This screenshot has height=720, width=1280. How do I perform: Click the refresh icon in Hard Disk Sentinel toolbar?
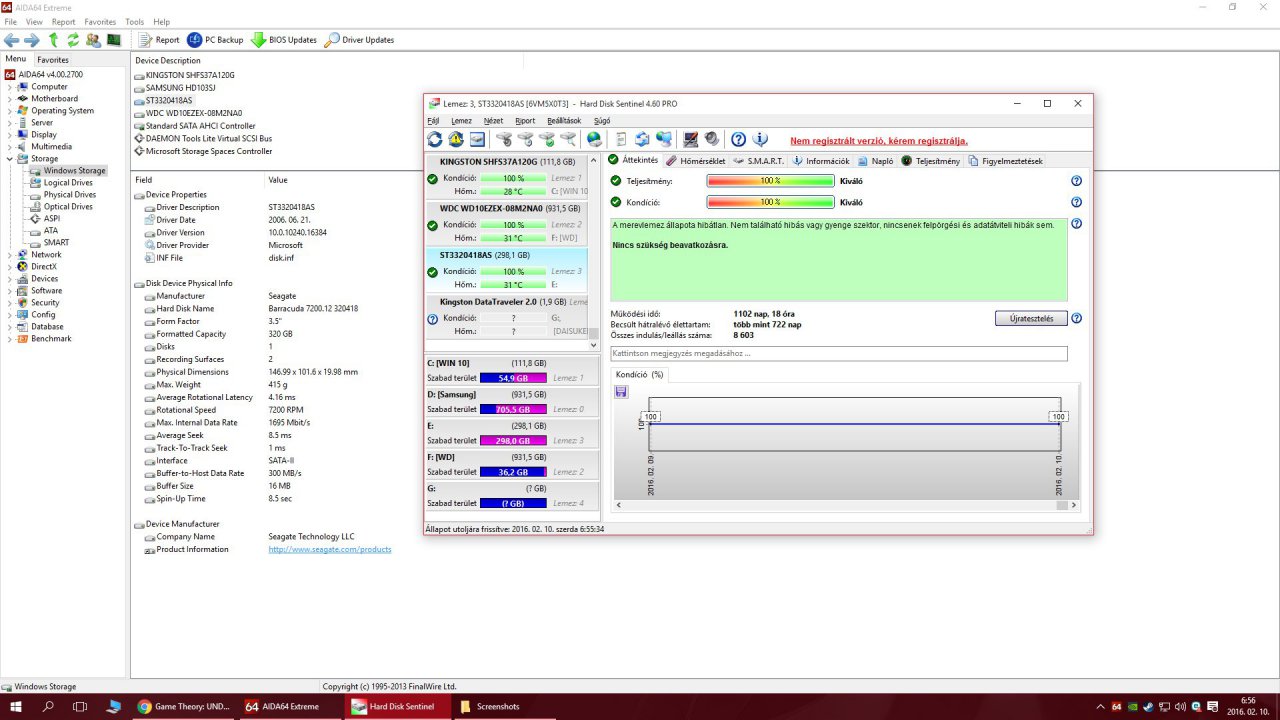pos(435,139)
